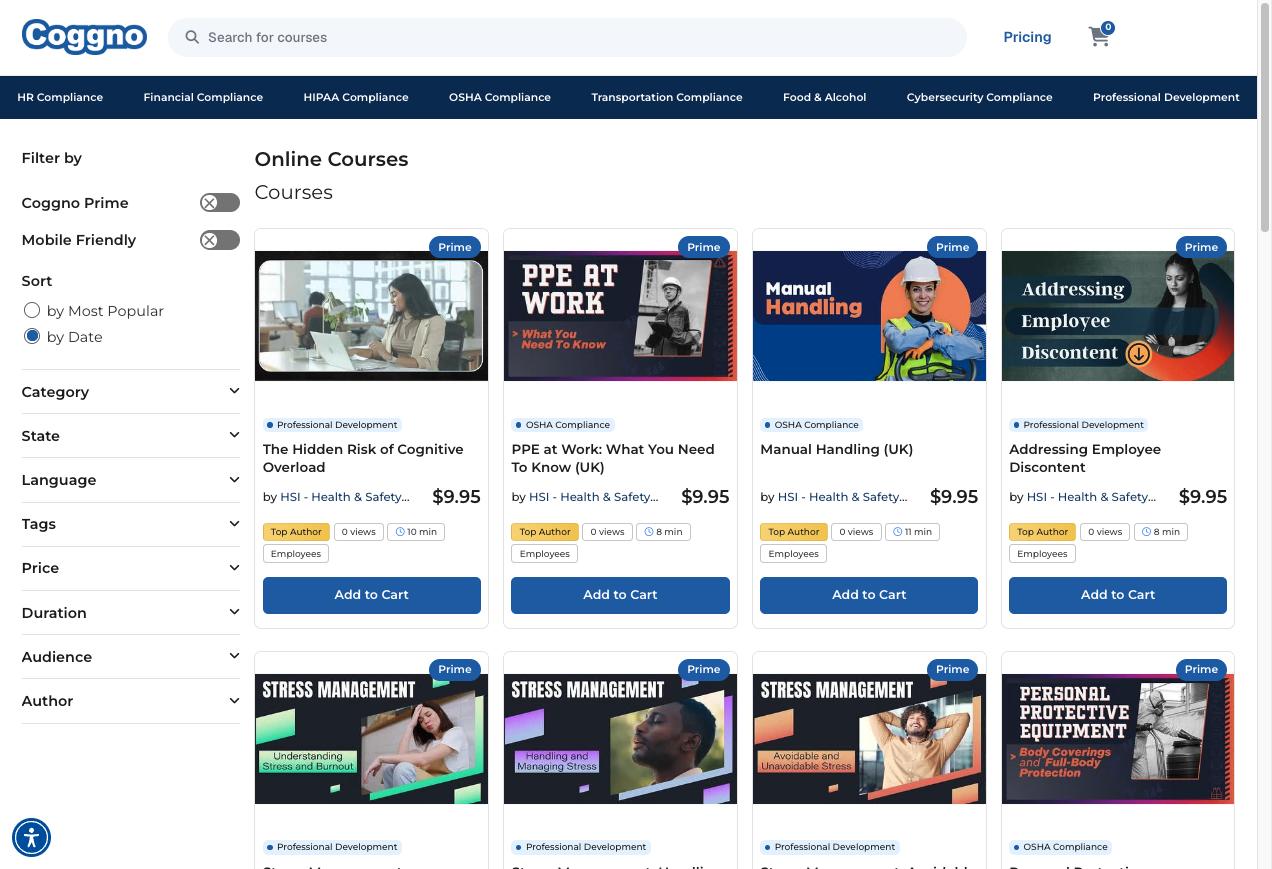Open Professional Development menu
This screenshot has height=869, width=1272.
[1166, 97]
